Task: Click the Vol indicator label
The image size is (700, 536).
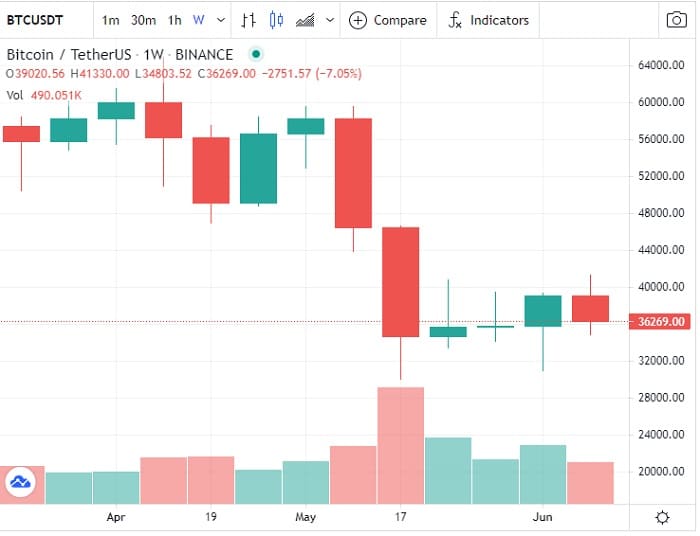Action: [x=16, y=95]
